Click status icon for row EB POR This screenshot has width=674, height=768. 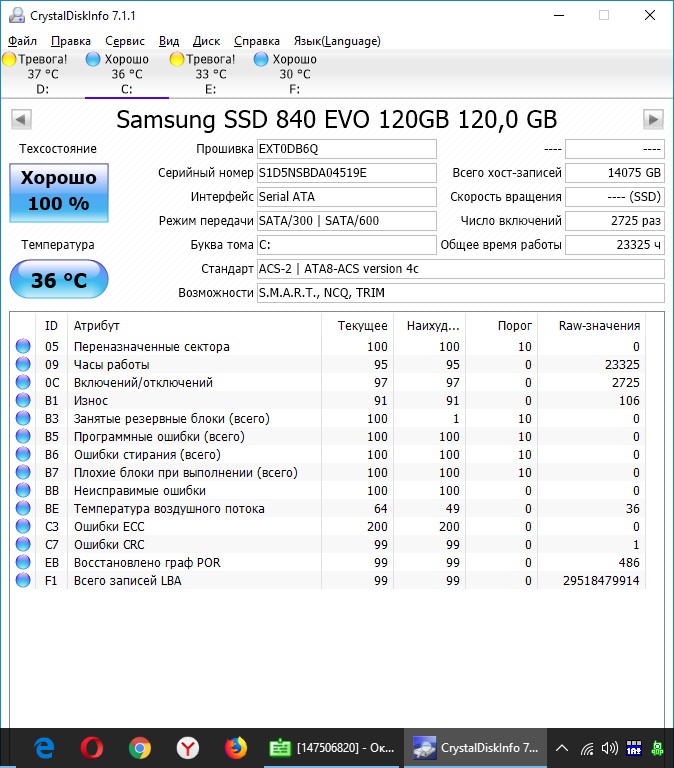pyautogui.click(x=23, y=562)
